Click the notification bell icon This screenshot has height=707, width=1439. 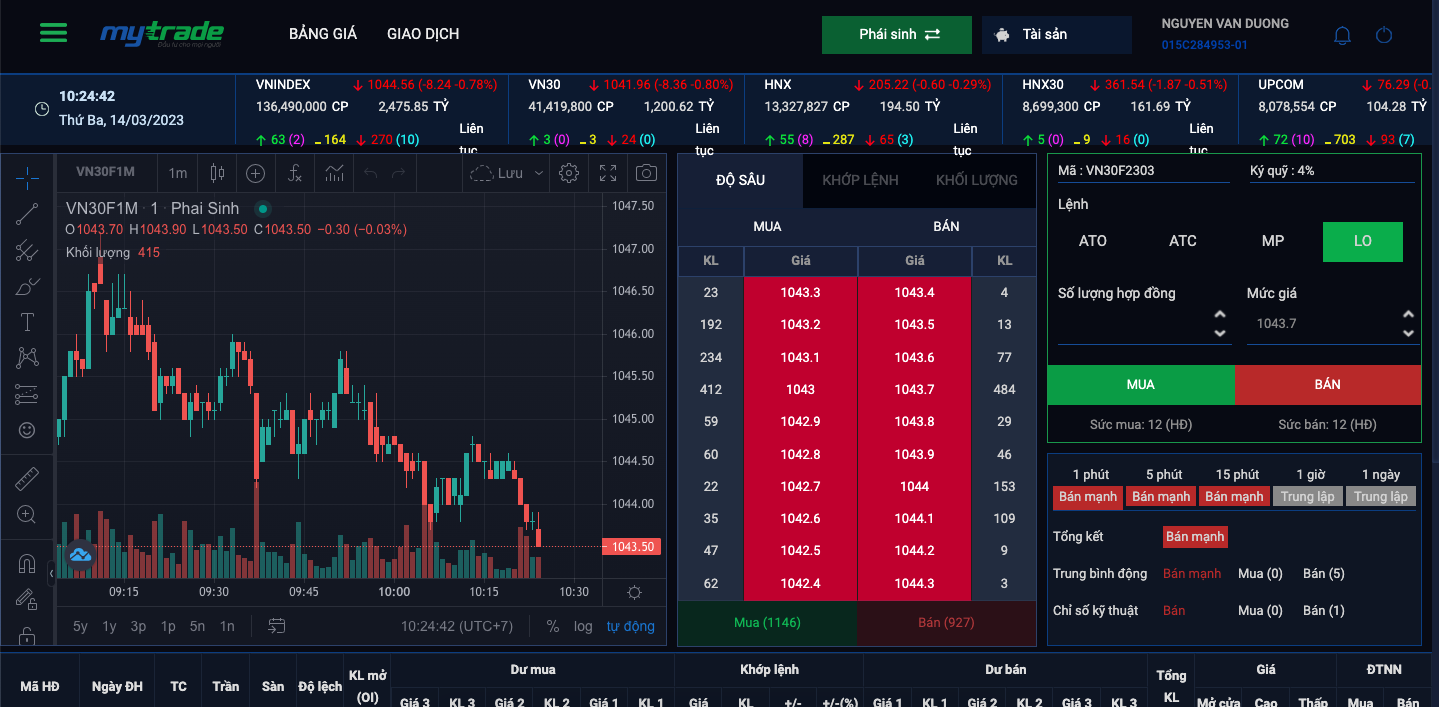(1342, 36)
